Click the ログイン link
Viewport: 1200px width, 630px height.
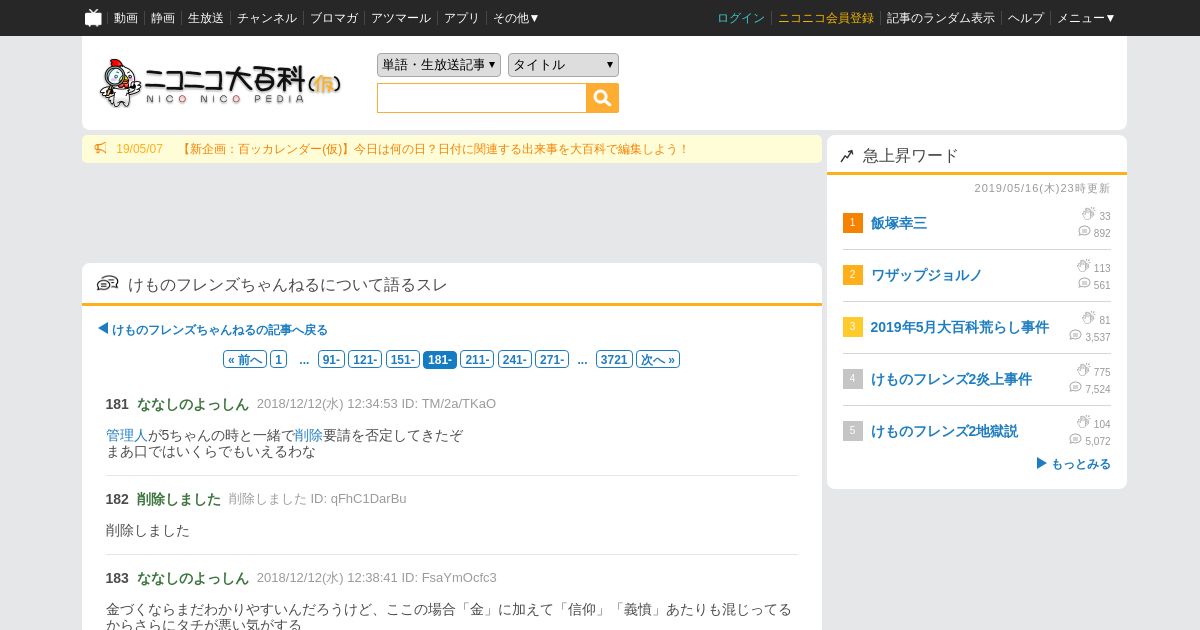click(741, 18)
